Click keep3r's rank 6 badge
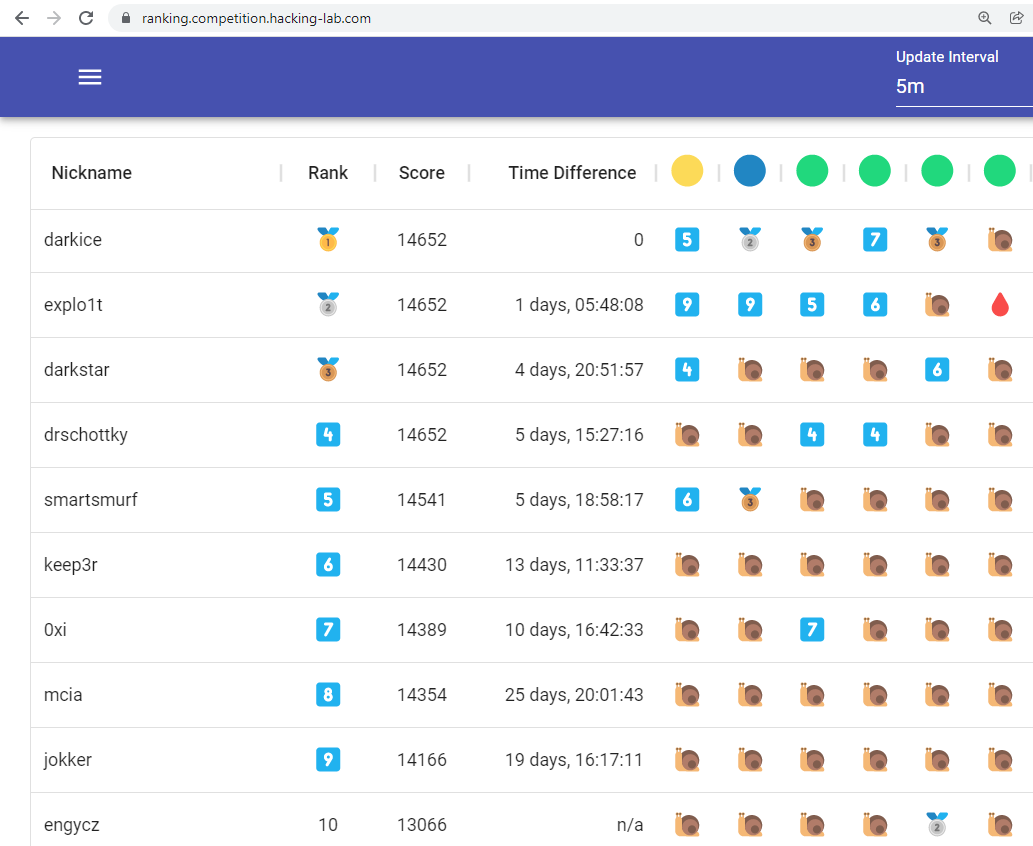Screen dimensions: 1033x846 [328, 565]
